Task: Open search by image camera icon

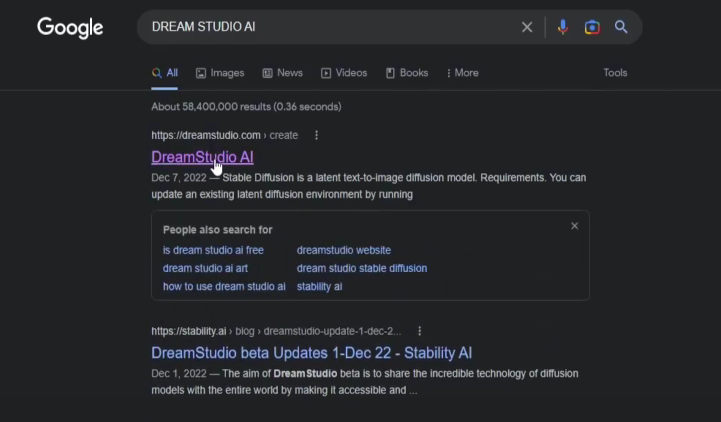Action: coord(592,27)
